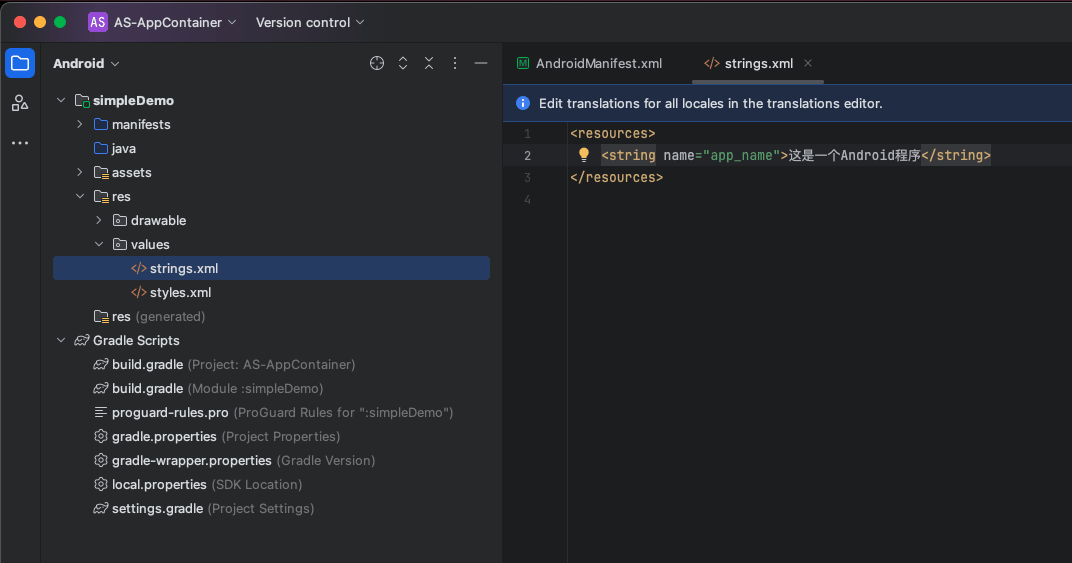Click the opening <resources> tag

pos(613,133)
